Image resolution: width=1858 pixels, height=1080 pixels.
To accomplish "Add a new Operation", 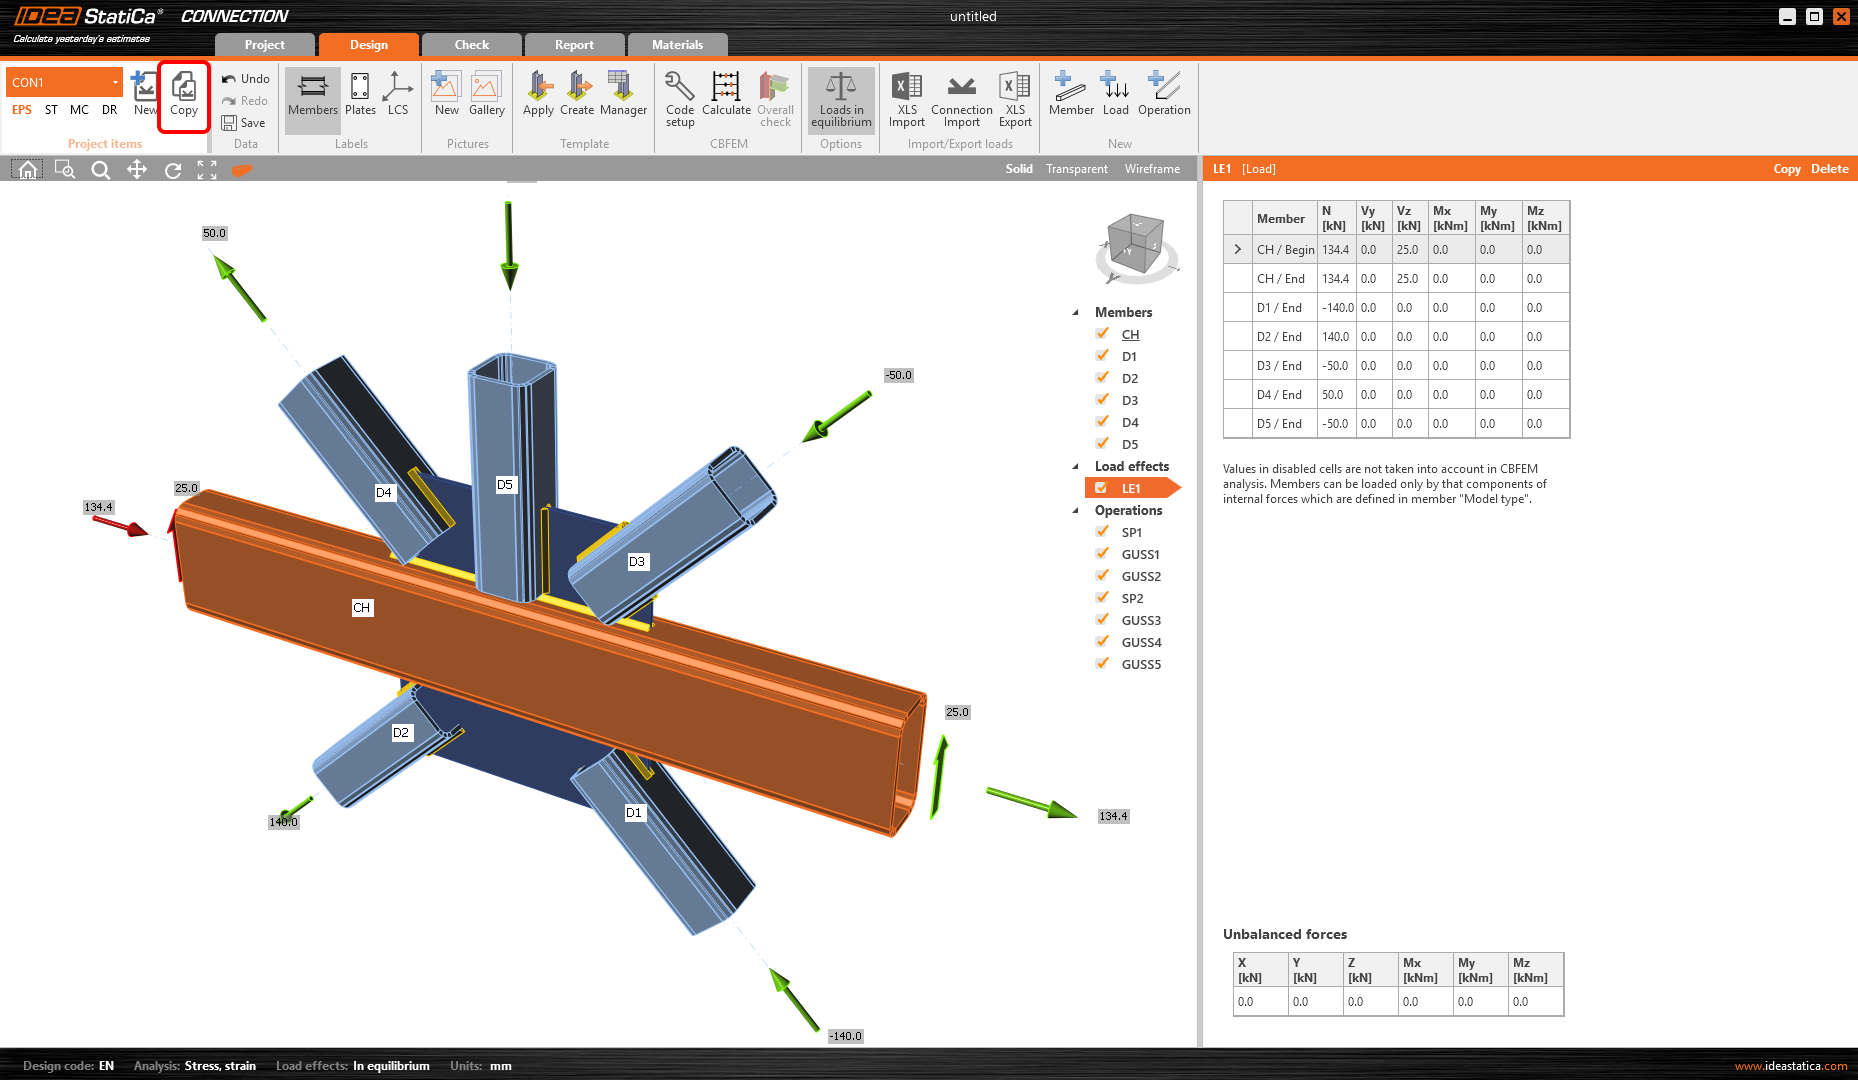I will click(x=1163, y=96).
